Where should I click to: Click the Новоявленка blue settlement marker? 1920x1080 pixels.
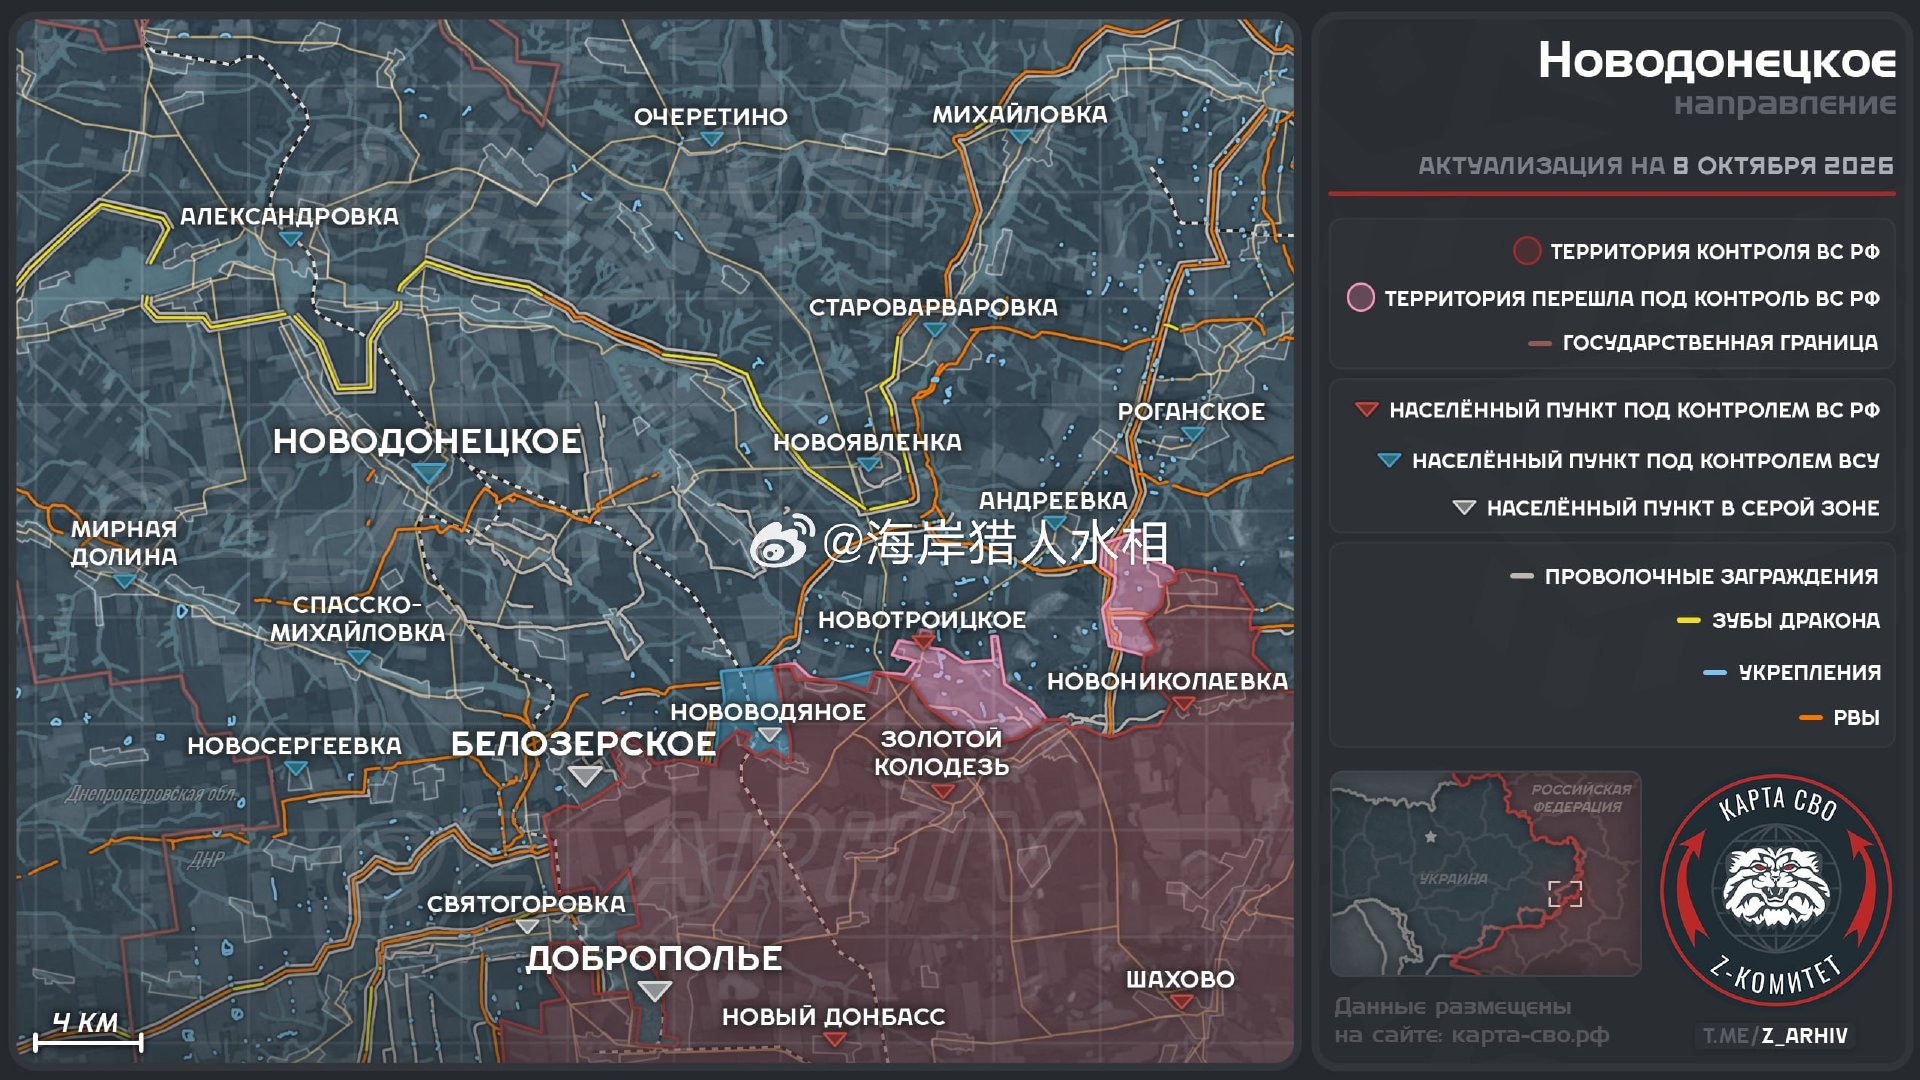click(868, 464)
